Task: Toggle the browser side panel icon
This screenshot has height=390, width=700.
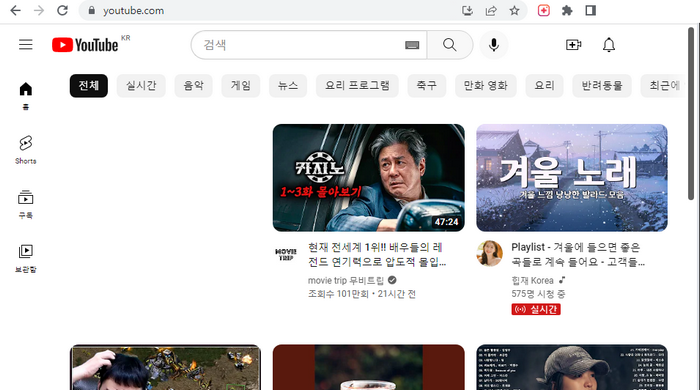Action: coord(591,10)
